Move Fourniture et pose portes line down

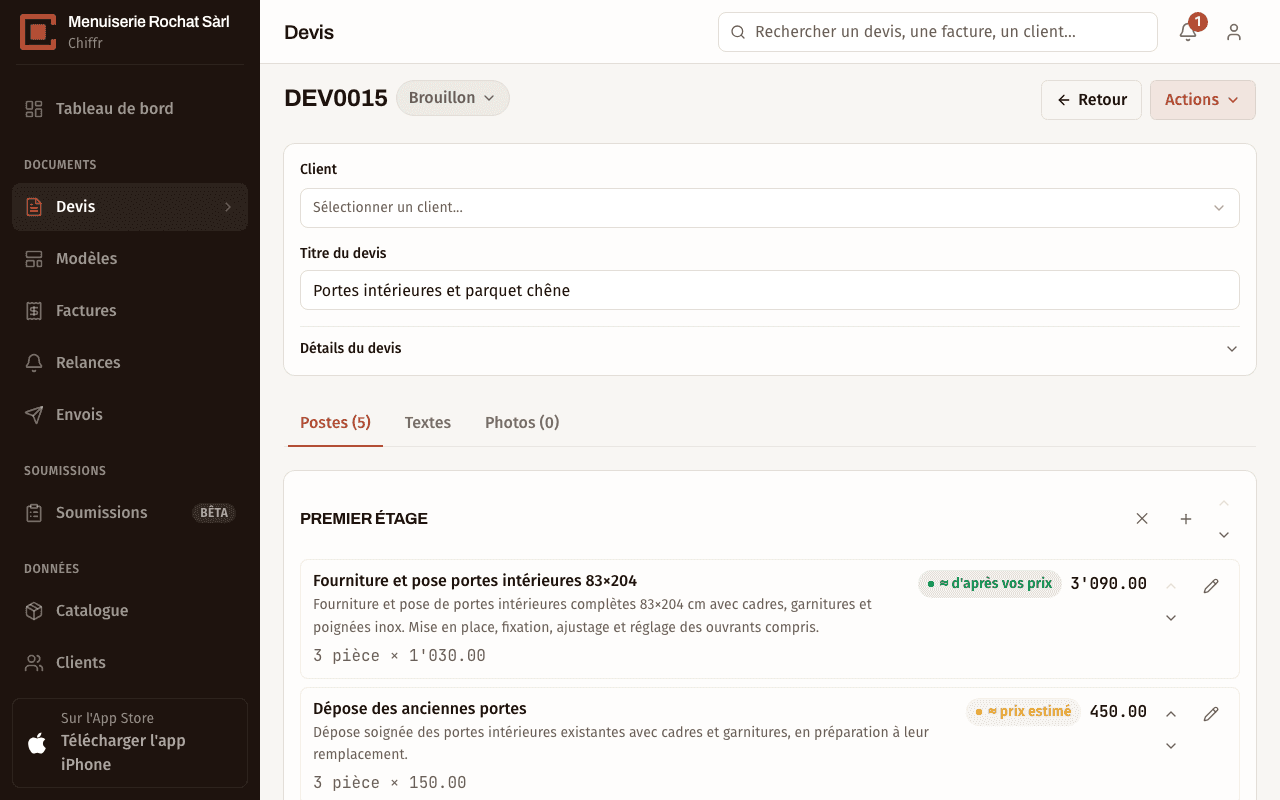(x=1171, y=618)
